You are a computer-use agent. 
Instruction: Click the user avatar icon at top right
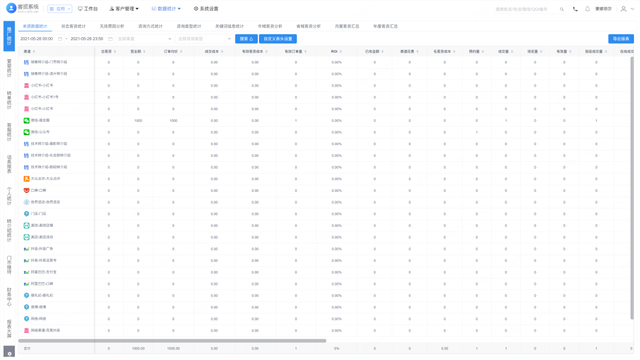[623, 9]
